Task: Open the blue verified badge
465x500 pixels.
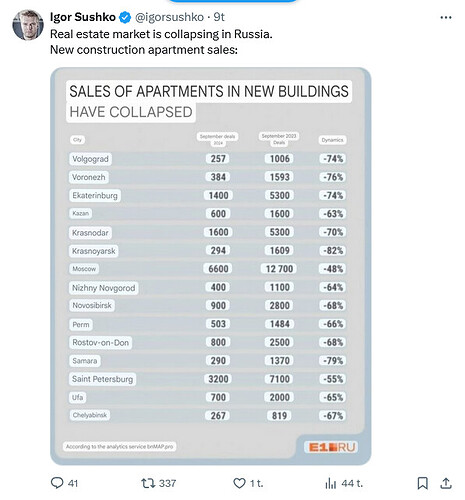Action: (x=125, y=17)
